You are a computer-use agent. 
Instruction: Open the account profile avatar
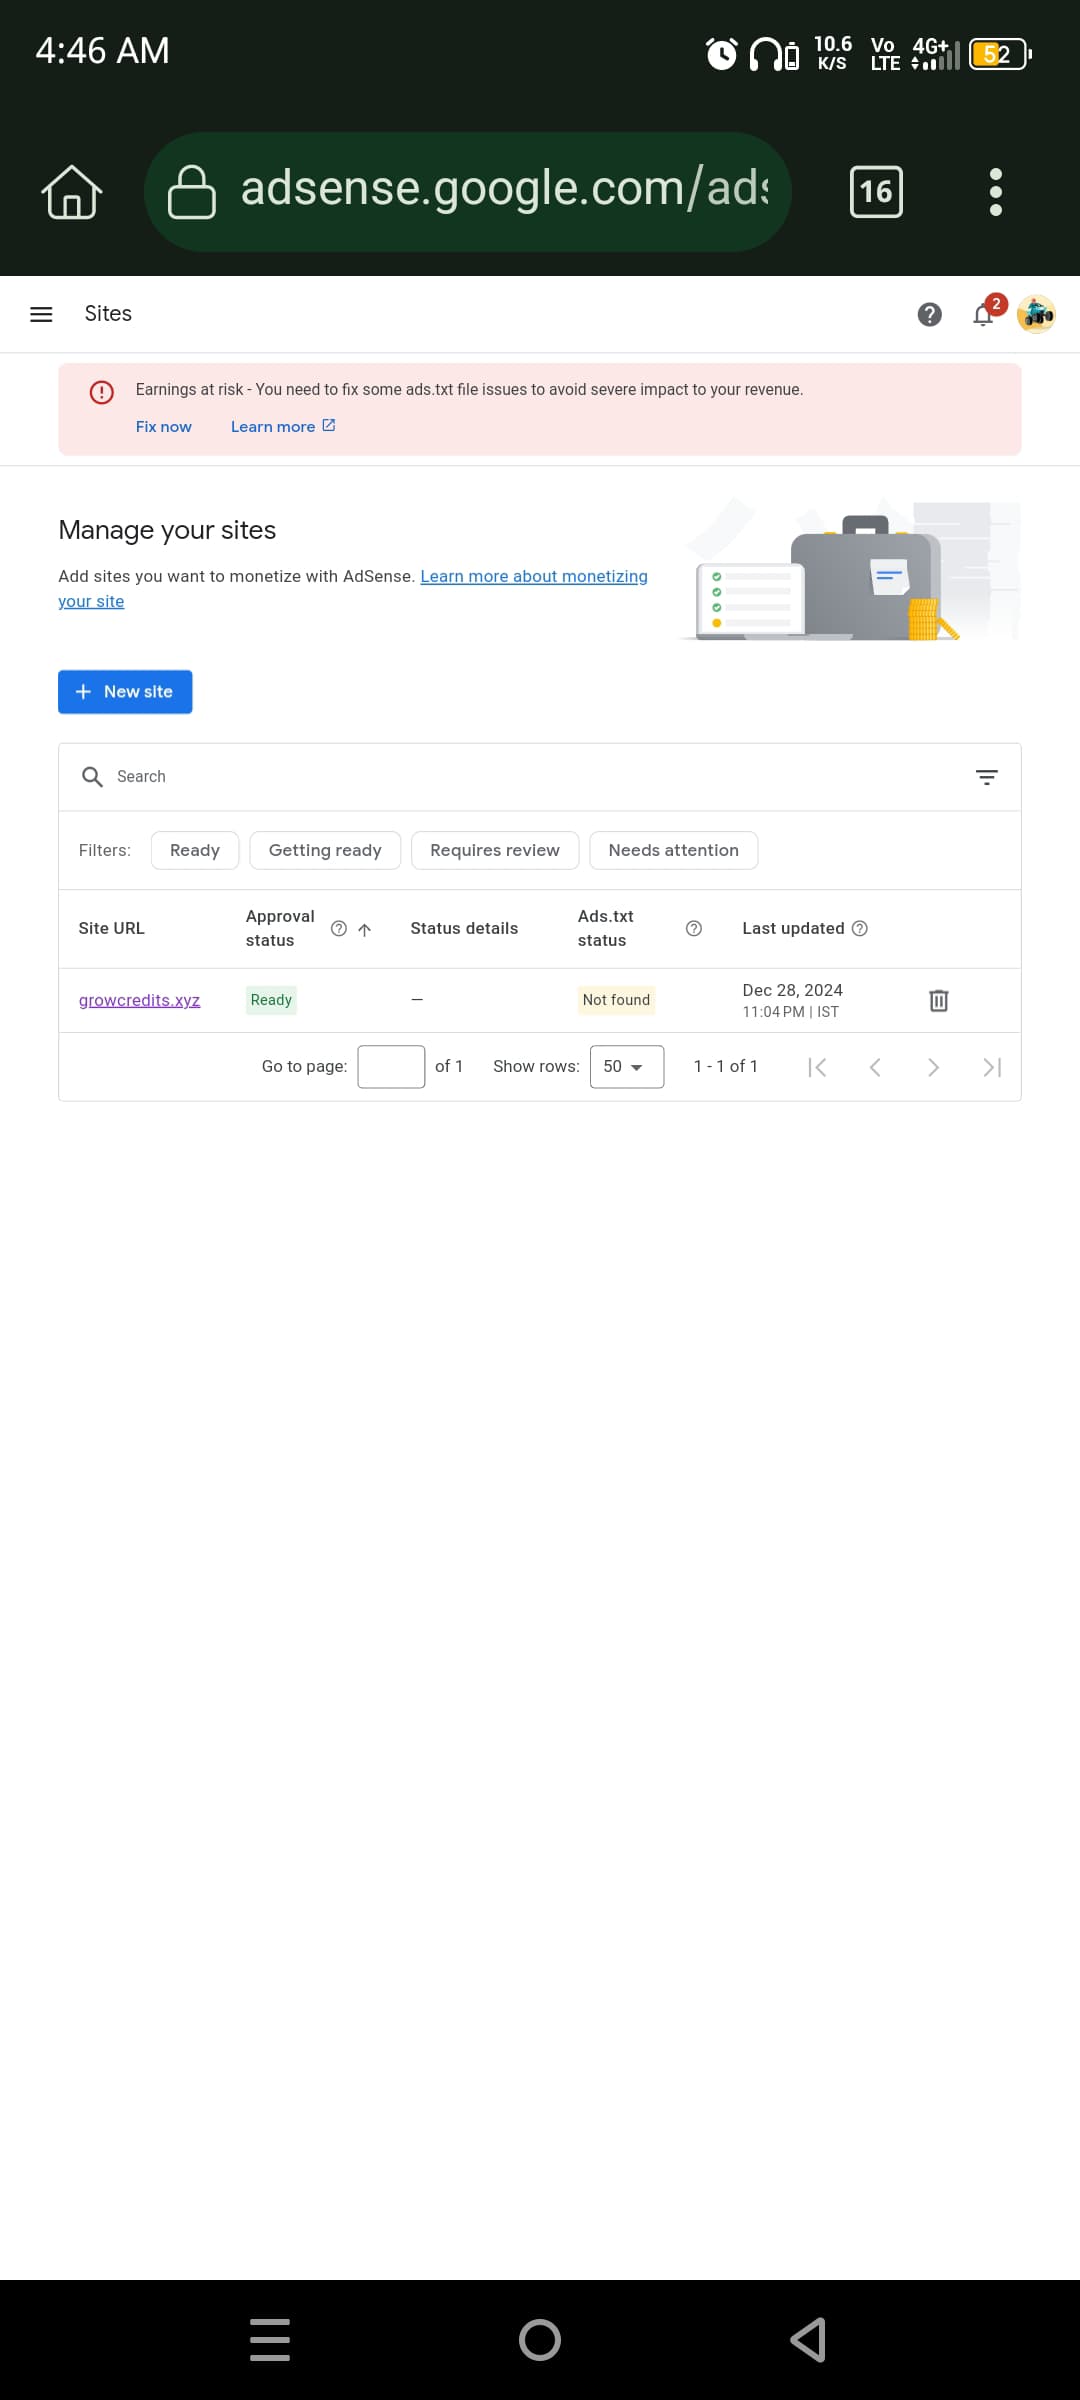(x=1037, y=314)
